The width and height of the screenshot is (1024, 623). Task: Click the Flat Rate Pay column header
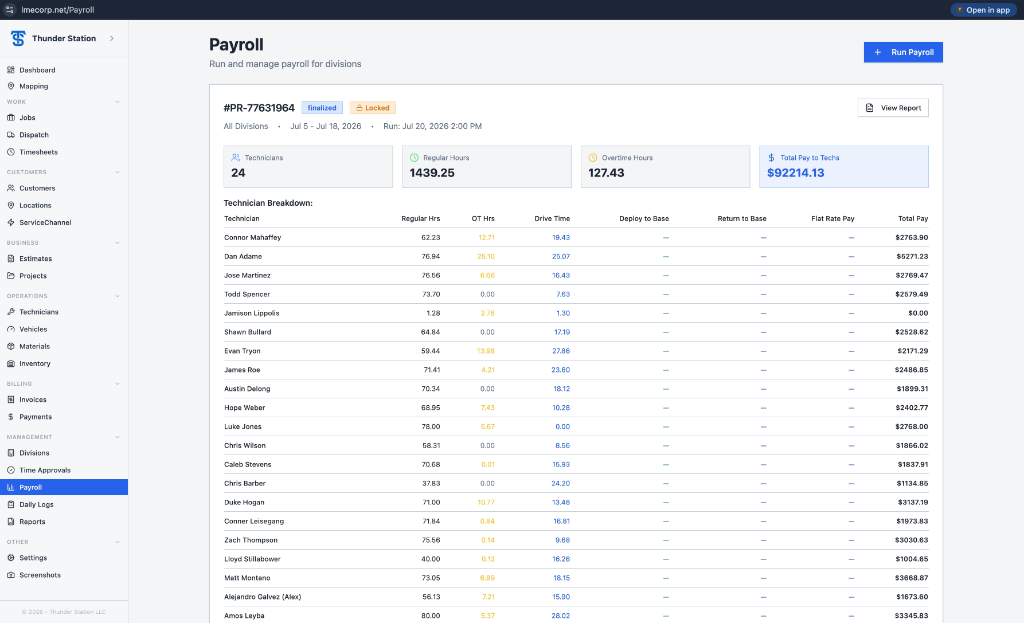pos(833,219)
